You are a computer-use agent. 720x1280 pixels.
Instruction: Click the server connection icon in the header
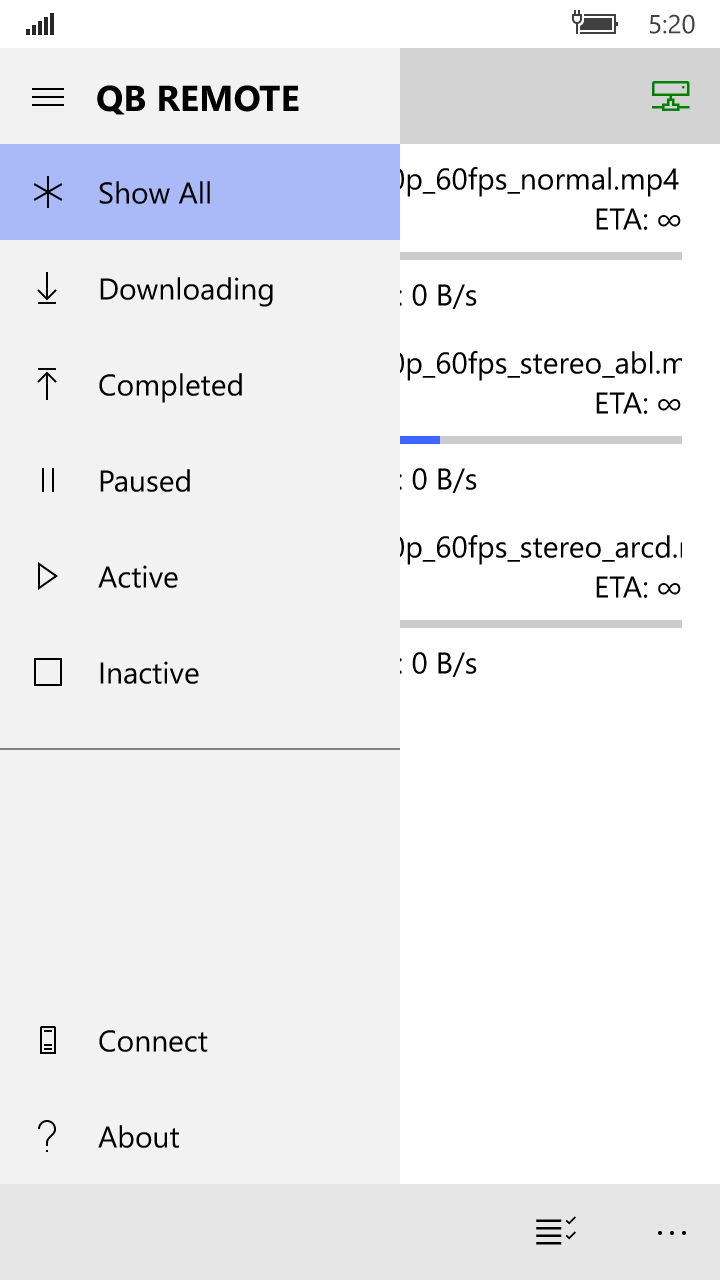pos(670,97)
